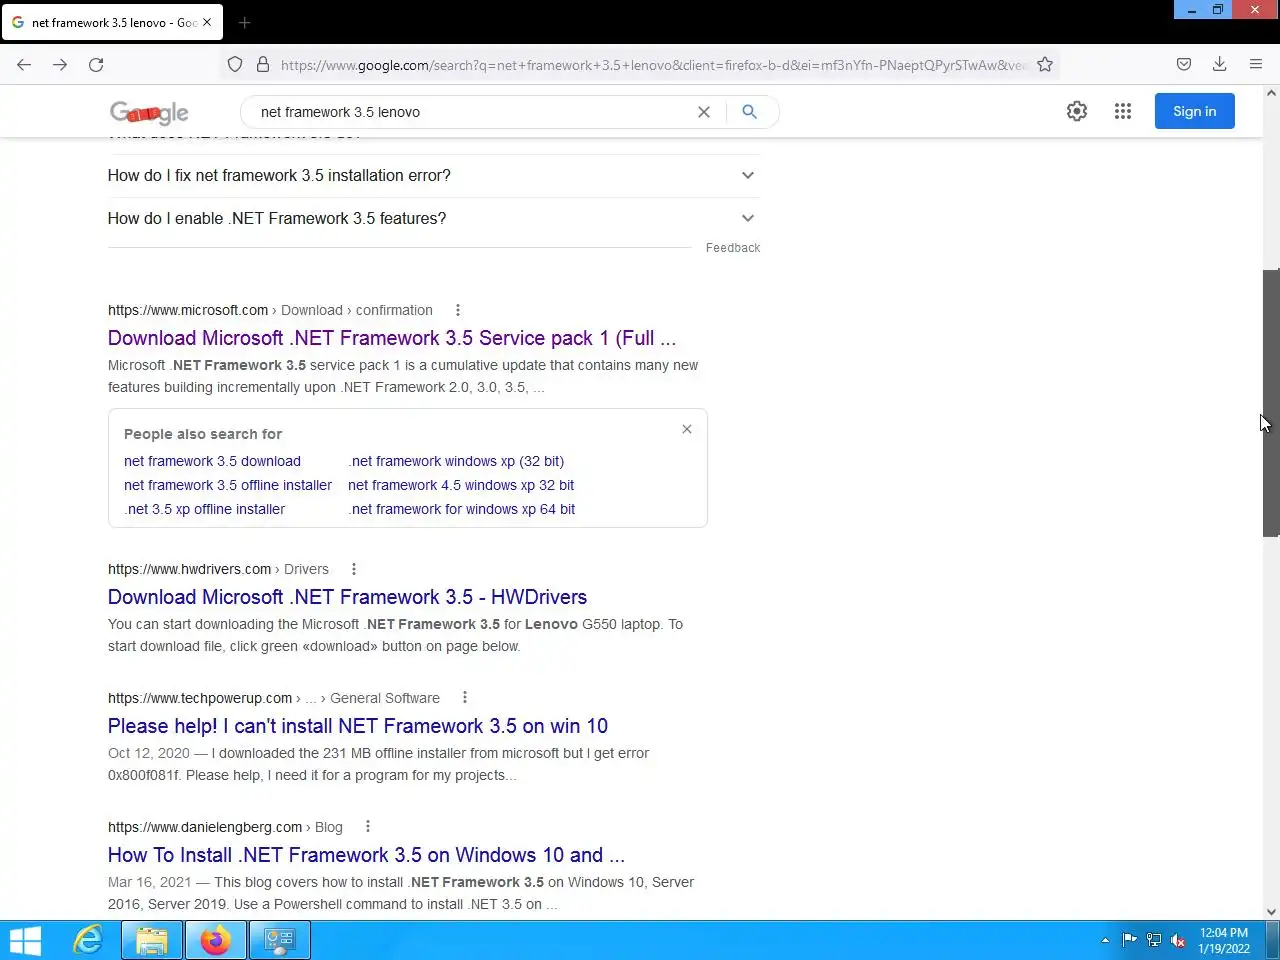The width and height of the screenshot is (1280, 960).
Task: Dismiss the 'People also search for' box
Action: pos(687,429)
